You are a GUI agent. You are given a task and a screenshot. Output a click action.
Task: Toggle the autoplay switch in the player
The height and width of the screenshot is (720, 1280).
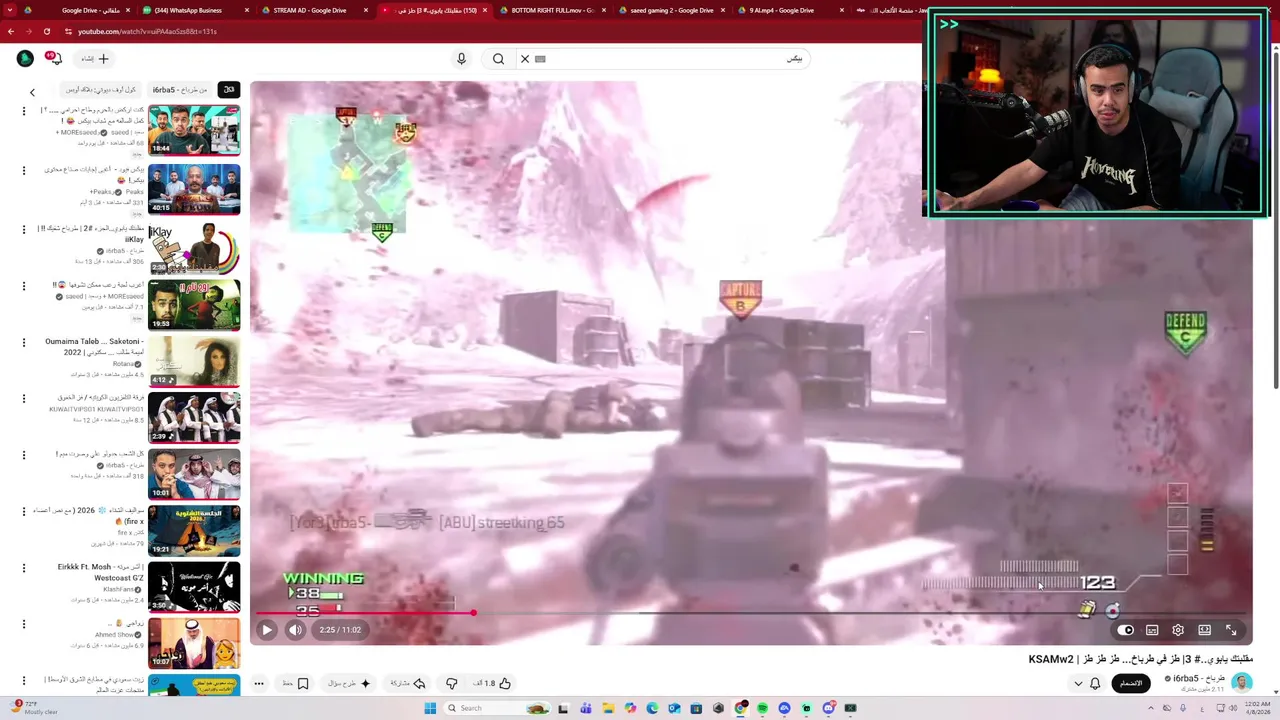1125,630
